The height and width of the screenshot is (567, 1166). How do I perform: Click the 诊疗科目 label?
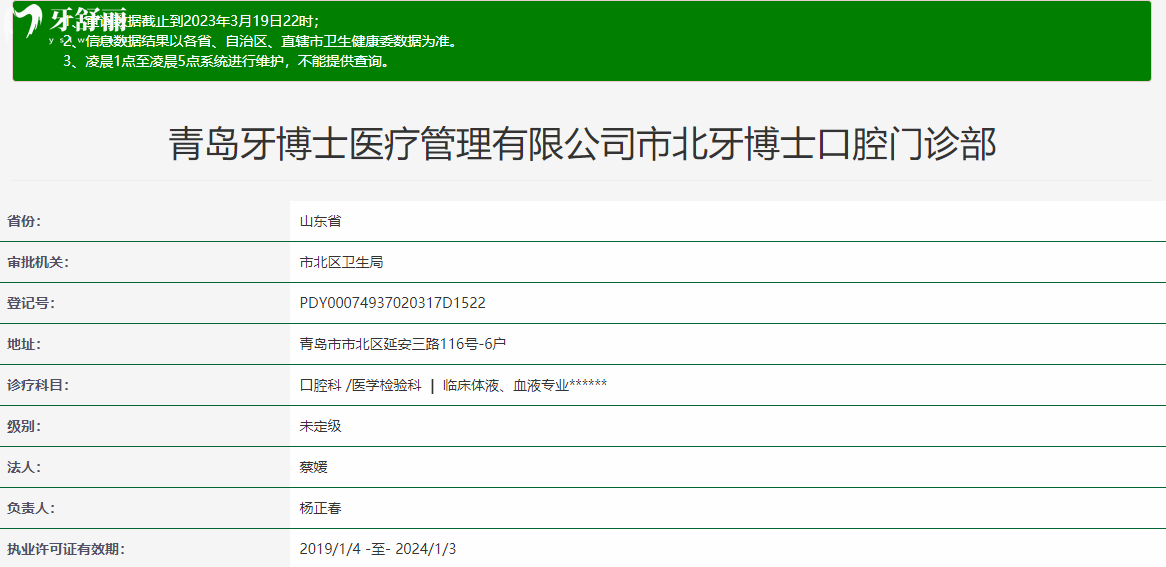coord(37,385)
